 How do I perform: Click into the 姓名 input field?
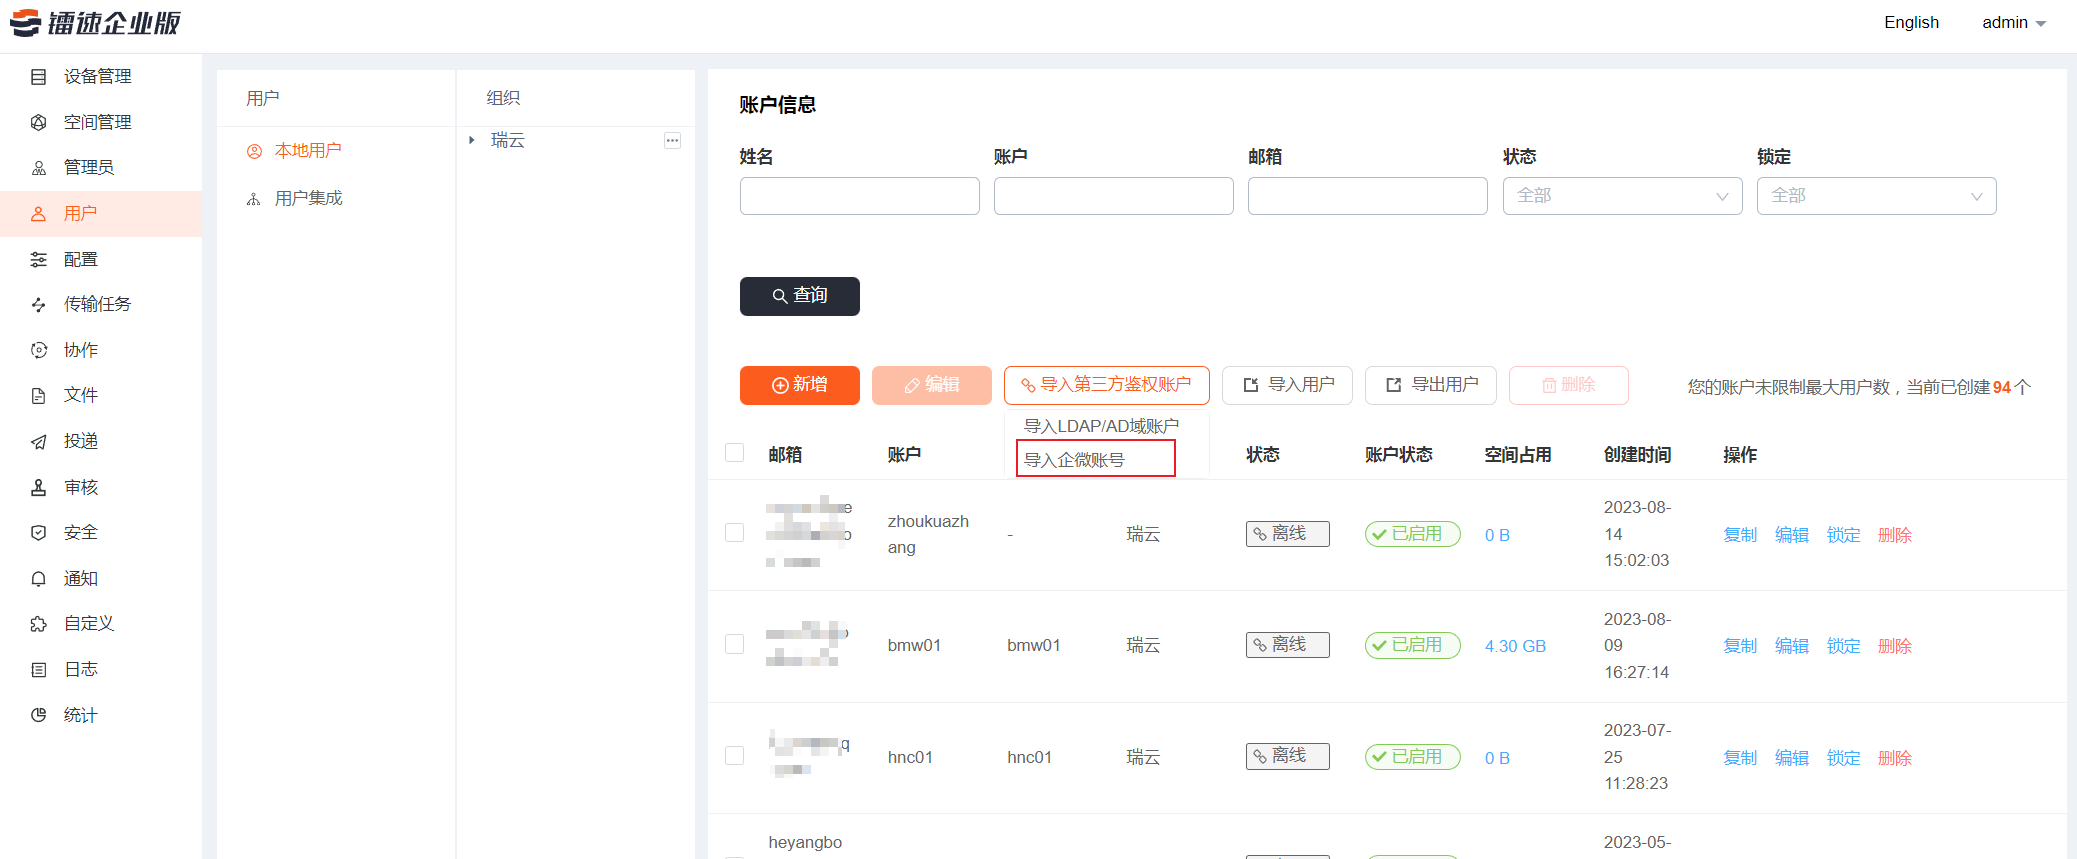click(x=859, y=196)
